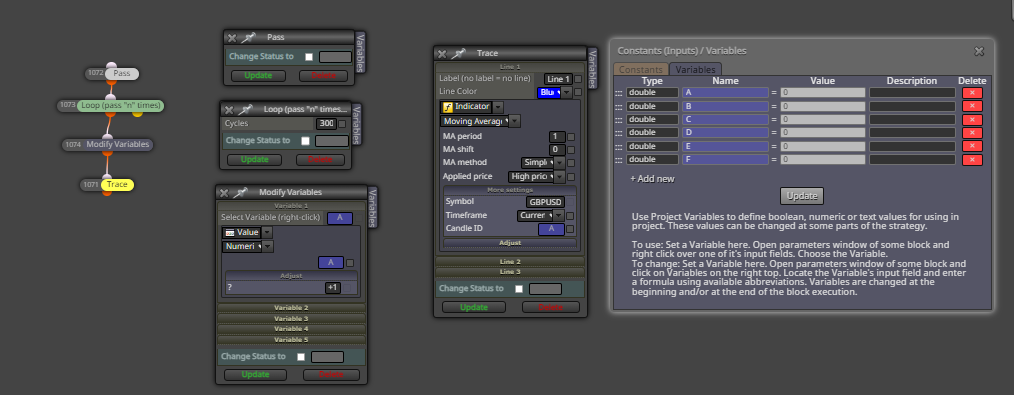Toggle the checkbox next to Cycles value
The image size is (1014, 395).
pos(342,124)
